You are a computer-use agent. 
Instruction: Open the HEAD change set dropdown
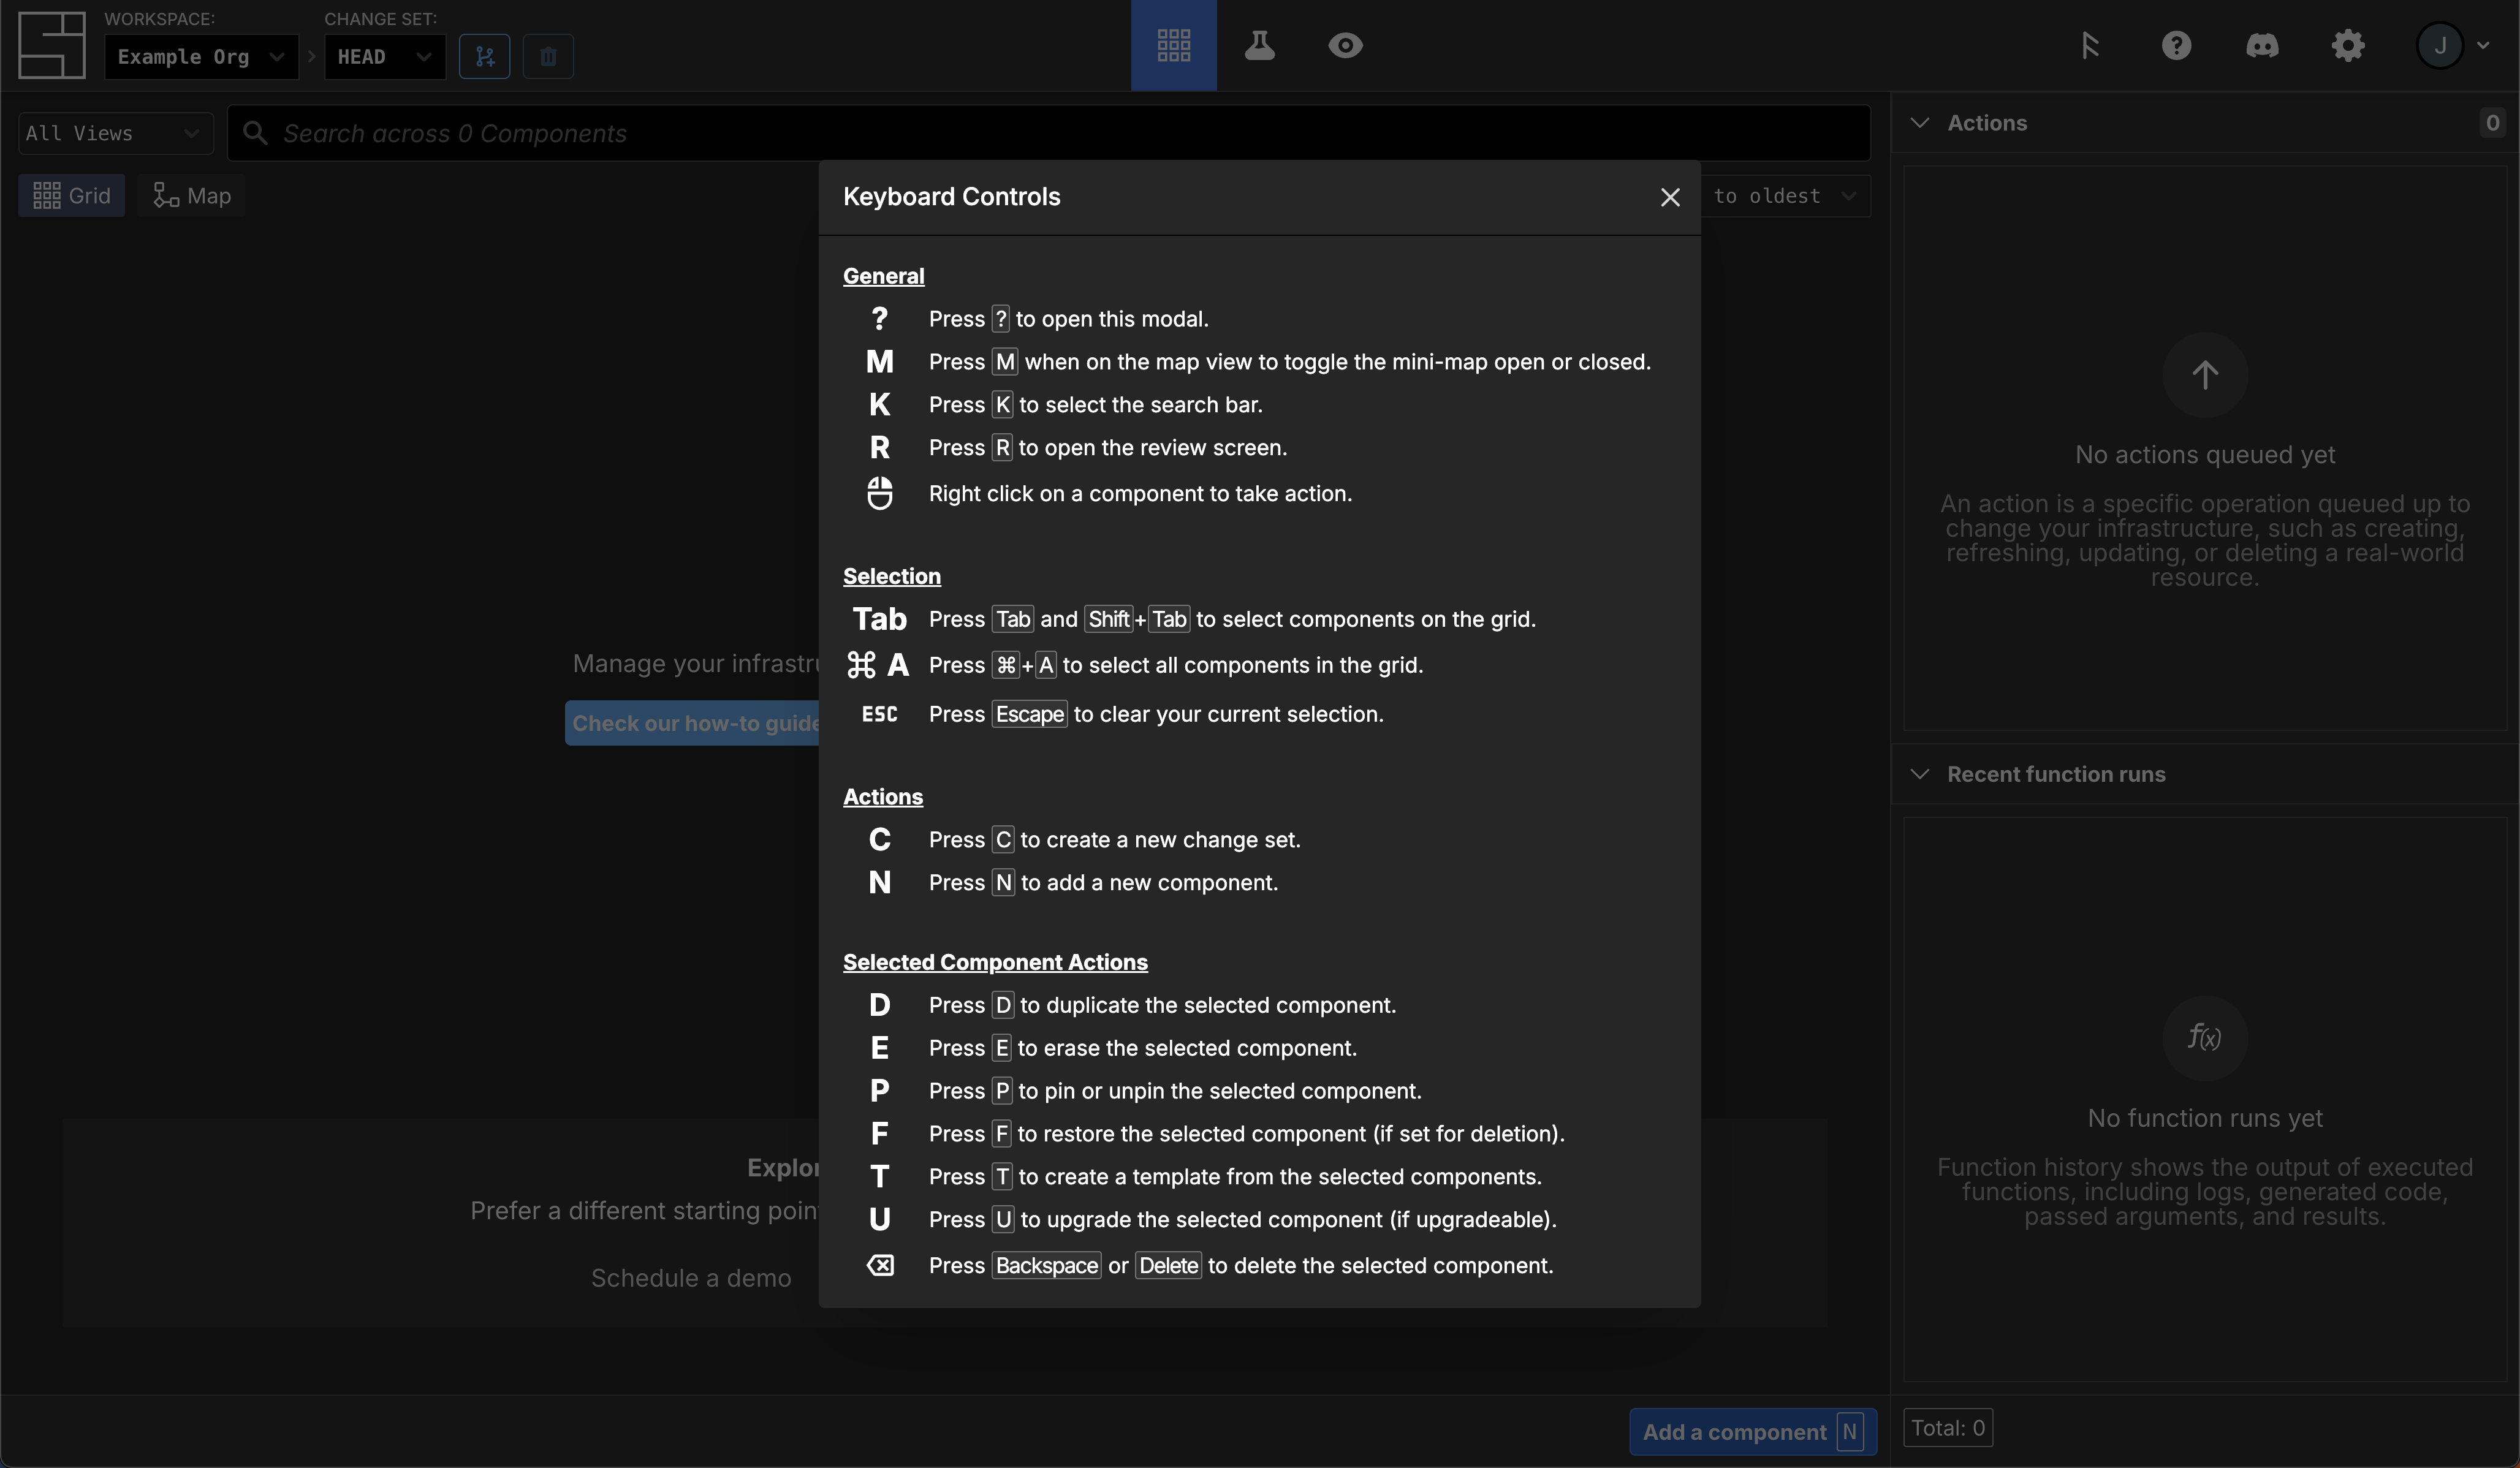point(384,57)
